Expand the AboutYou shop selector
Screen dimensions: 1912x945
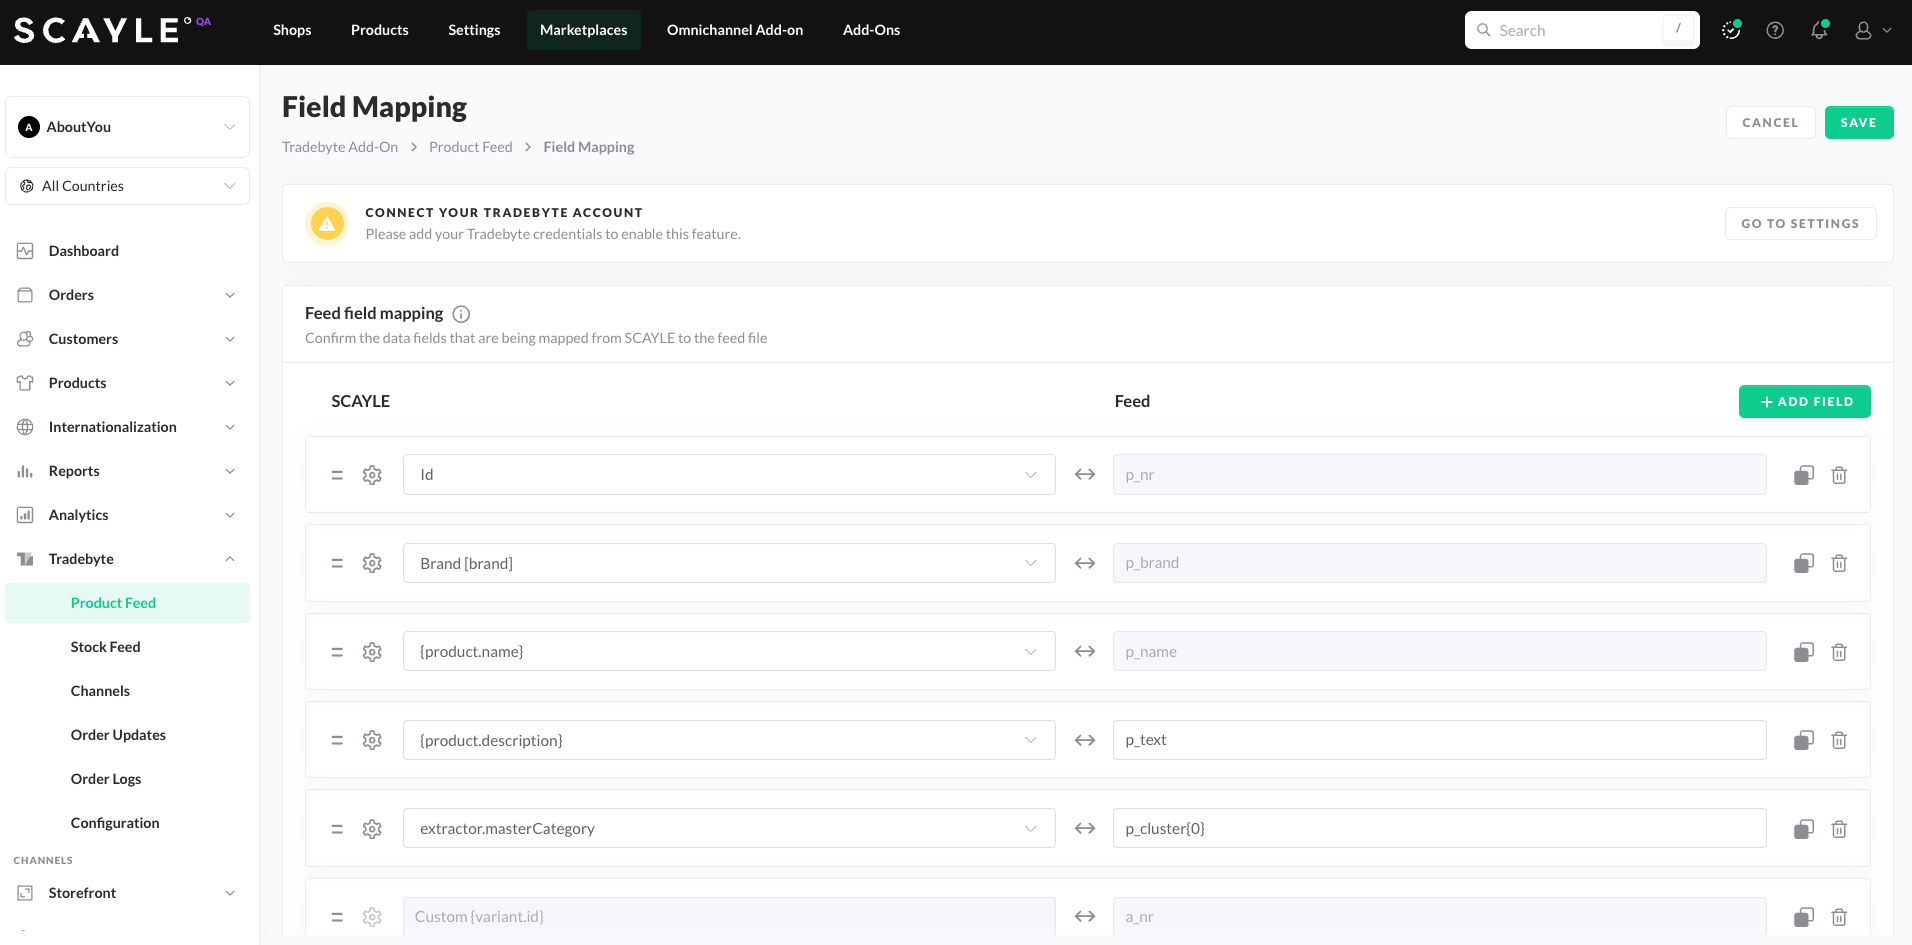pyautogui.click(x=128, y=127)
